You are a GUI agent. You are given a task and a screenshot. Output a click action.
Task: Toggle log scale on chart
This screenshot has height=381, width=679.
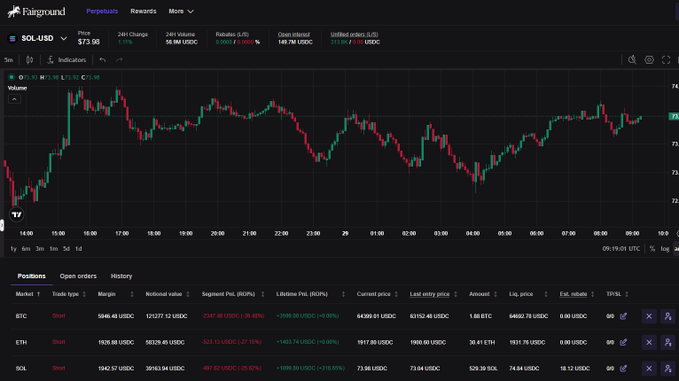click(x=665, y=249)
